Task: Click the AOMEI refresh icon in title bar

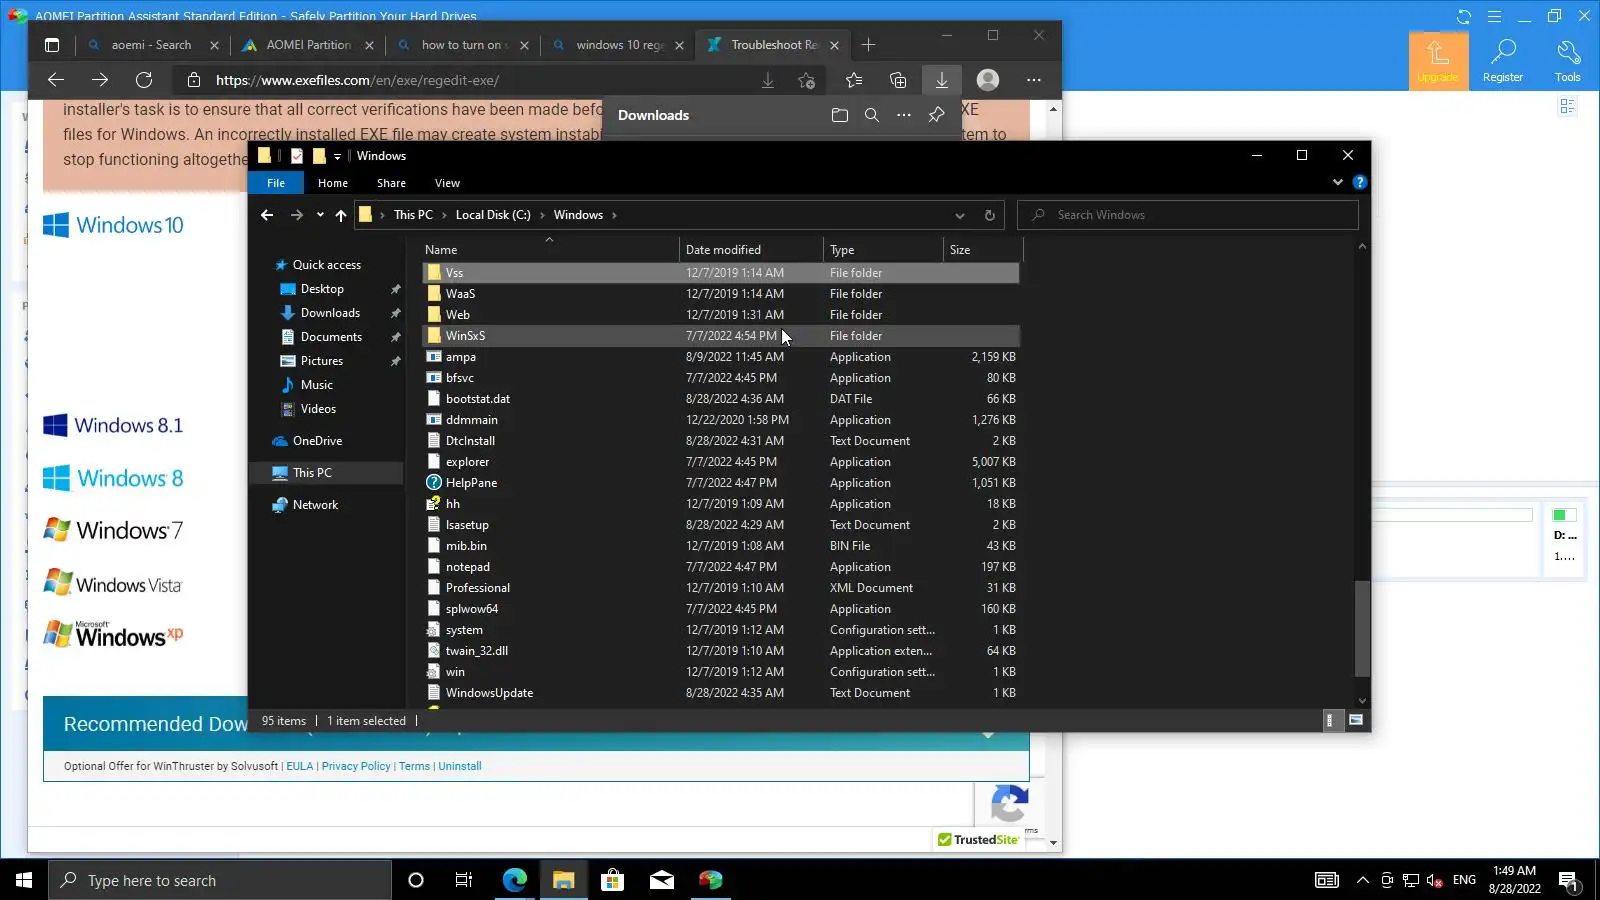Action: pyautogui.click(x=1464, y=16)
